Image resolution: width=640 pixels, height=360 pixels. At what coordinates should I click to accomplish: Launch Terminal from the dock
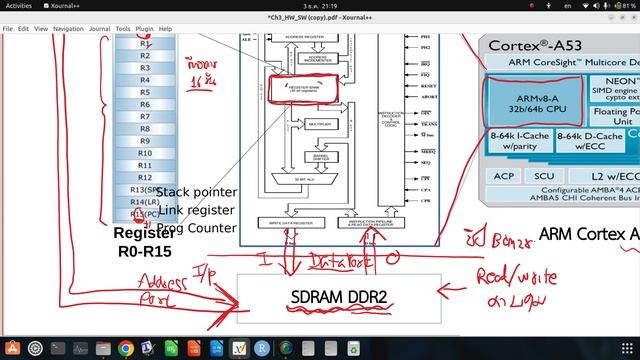click(x=58, y=348)
